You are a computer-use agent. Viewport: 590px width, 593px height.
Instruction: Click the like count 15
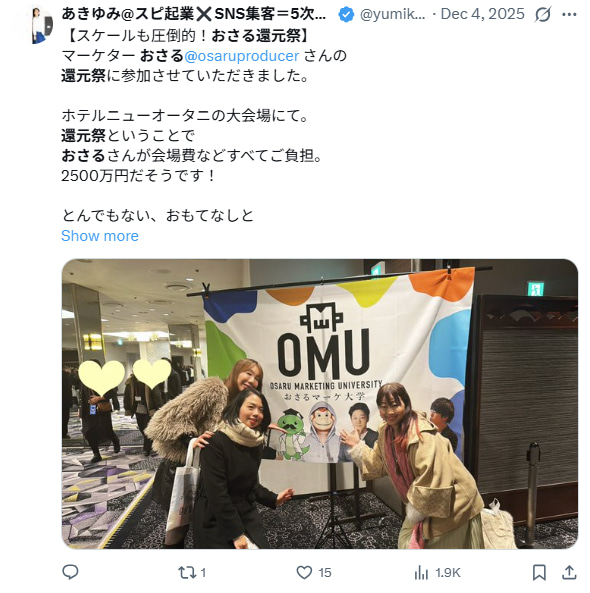pyautogui.click(x=324, y=573)
